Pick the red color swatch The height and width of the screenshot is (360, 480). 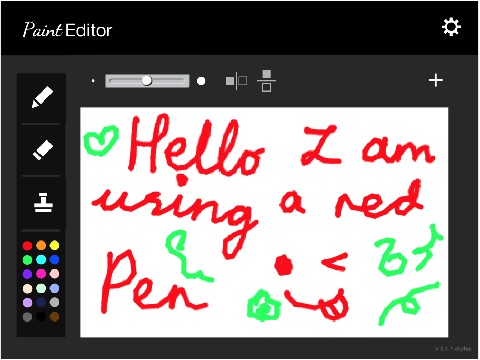coord(27,246)
